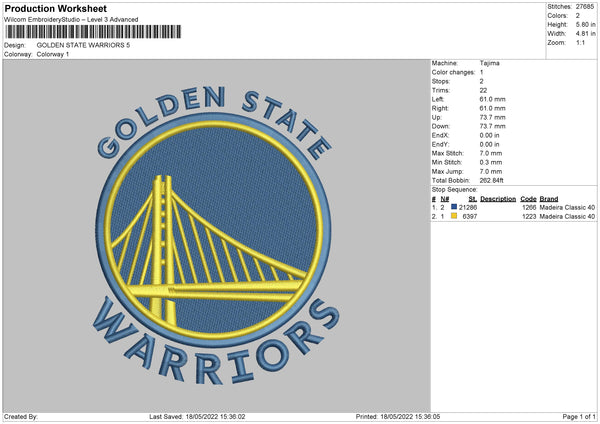Click the Brand column header

[x=549, y=199]
